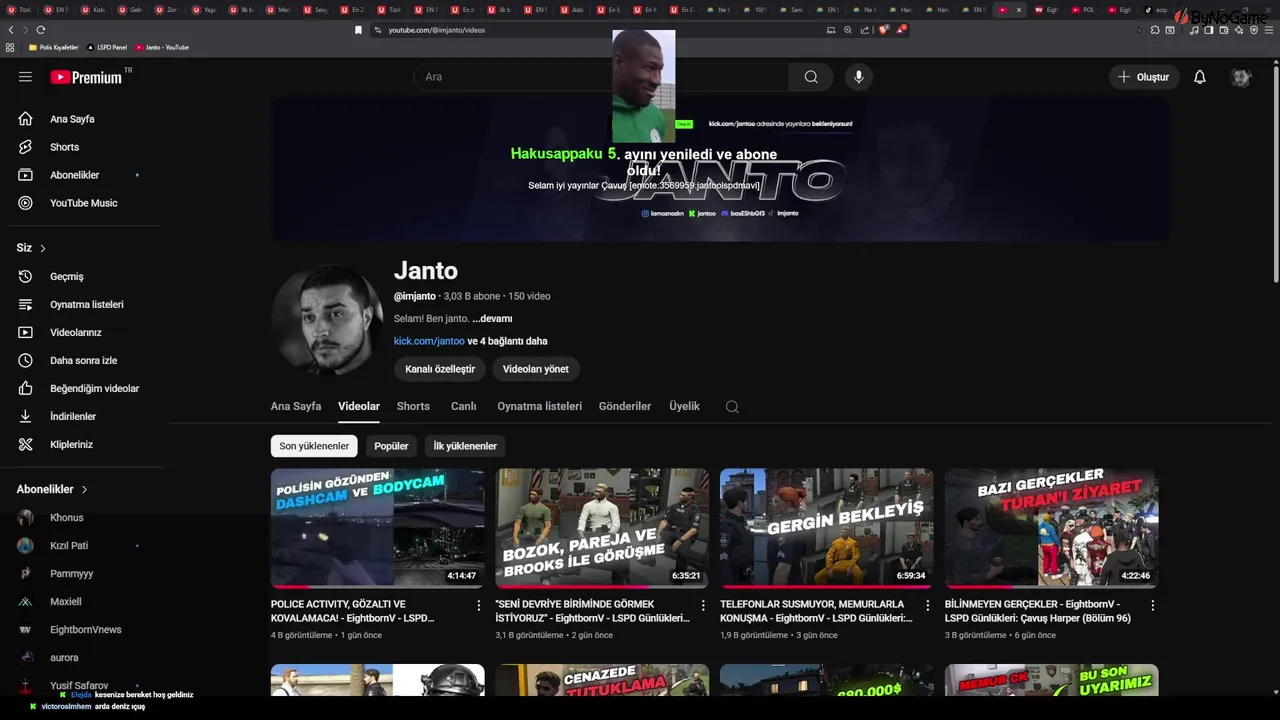Toggle the bookmark icon in the address bar
Screen dimensions: 1280x720
click(358, 30)
